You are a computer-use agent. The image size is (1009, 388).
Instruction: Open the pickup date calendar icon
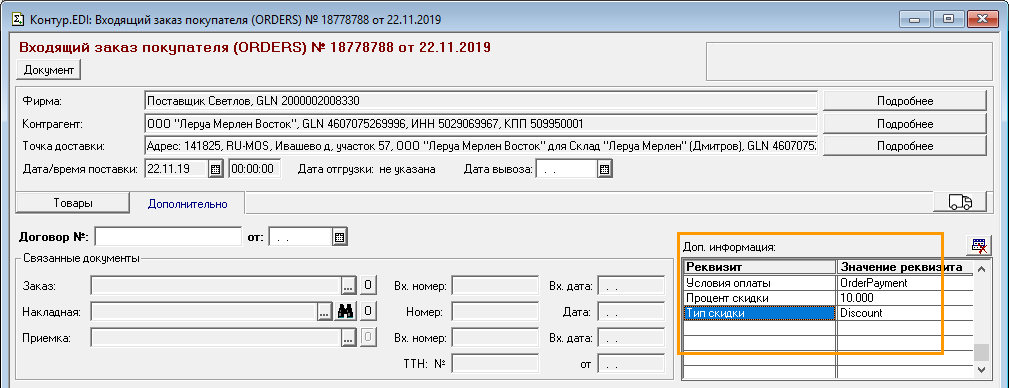tap(604, 170)
